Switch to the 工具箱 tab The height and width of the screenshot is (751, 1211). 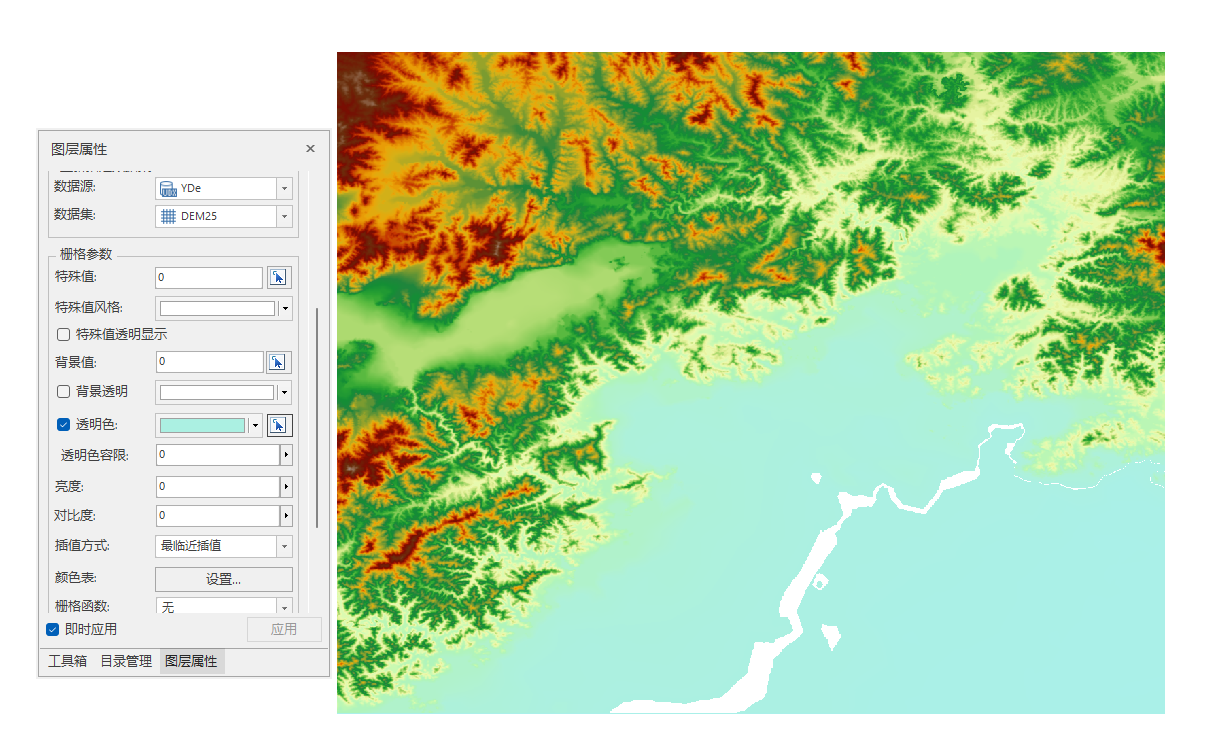[68, 662]
